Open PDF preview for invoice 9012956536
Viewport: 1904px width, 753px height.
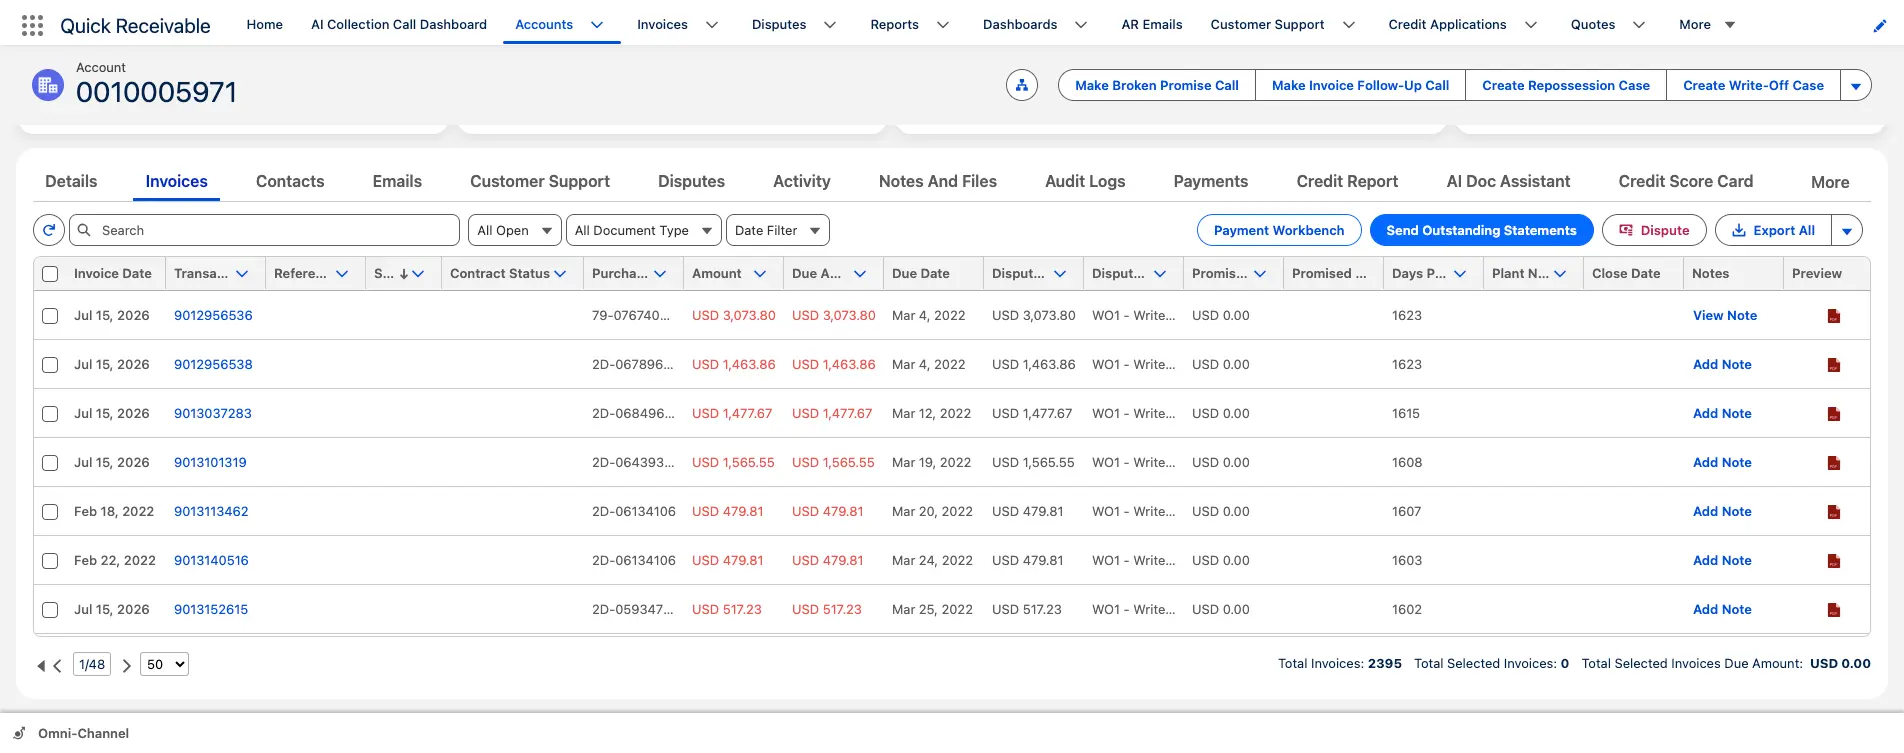pos(1834,316)
